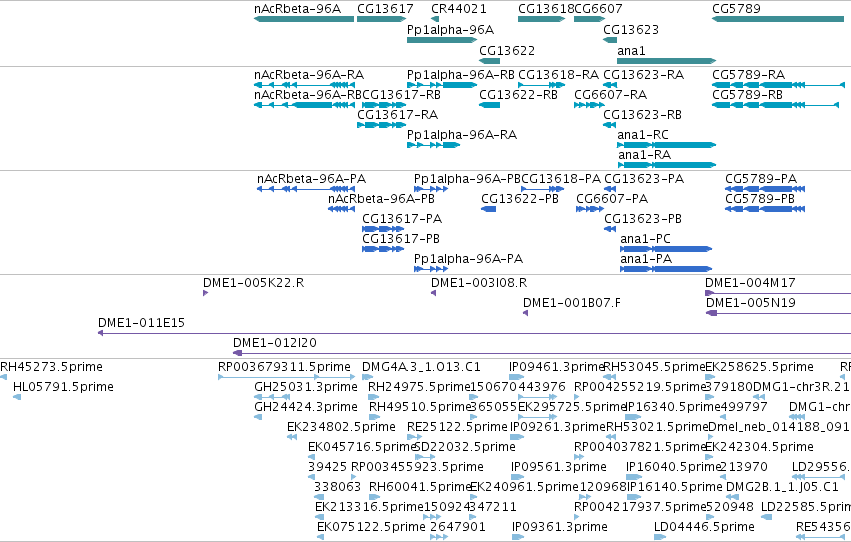Select protein CG6607-PA
Viewport: 851px width, 542px height.
pyautogui.click(x=590, y=209)
